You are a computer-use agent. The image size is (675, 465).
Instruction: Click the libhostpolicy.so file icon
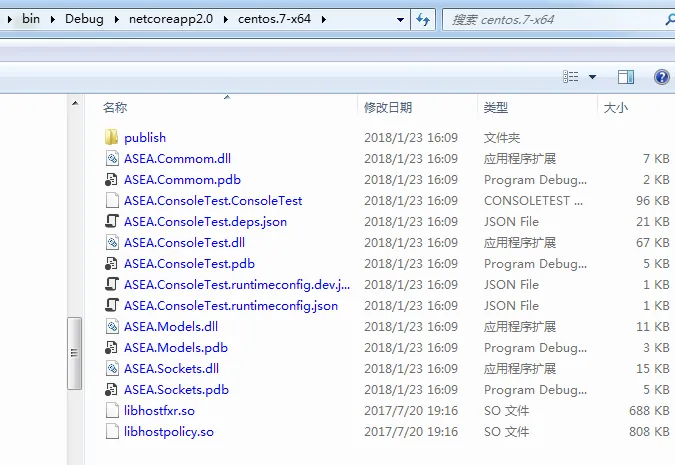(x=112, y=432)
